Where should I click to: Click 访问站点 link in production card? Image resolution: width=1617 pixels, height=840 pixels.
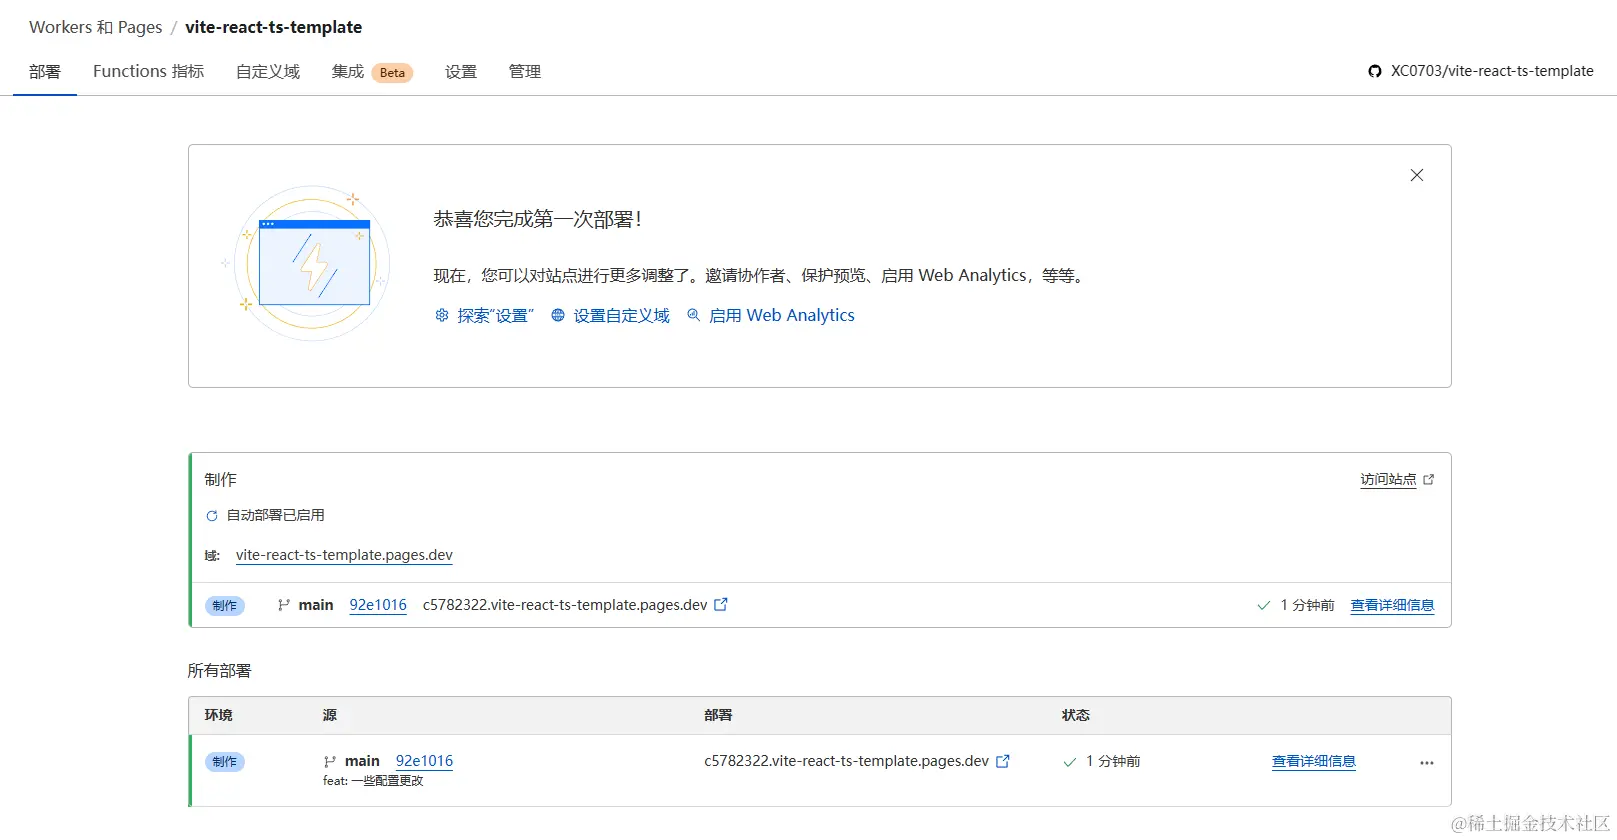[x=1388, y=480]
